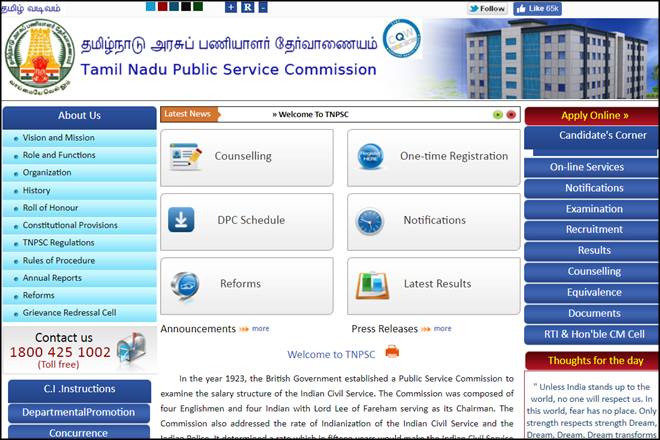The height and width of the screenshot is (440, 660).
Task: Click the DPC Schedule download icon
Action: (181, 220)
